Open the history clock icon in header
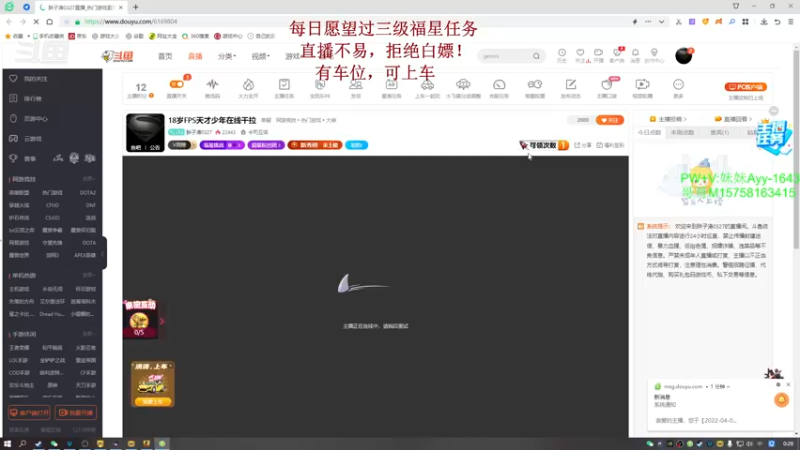The width and height of the screenshot is (800, 450). (x=562, y=55)
